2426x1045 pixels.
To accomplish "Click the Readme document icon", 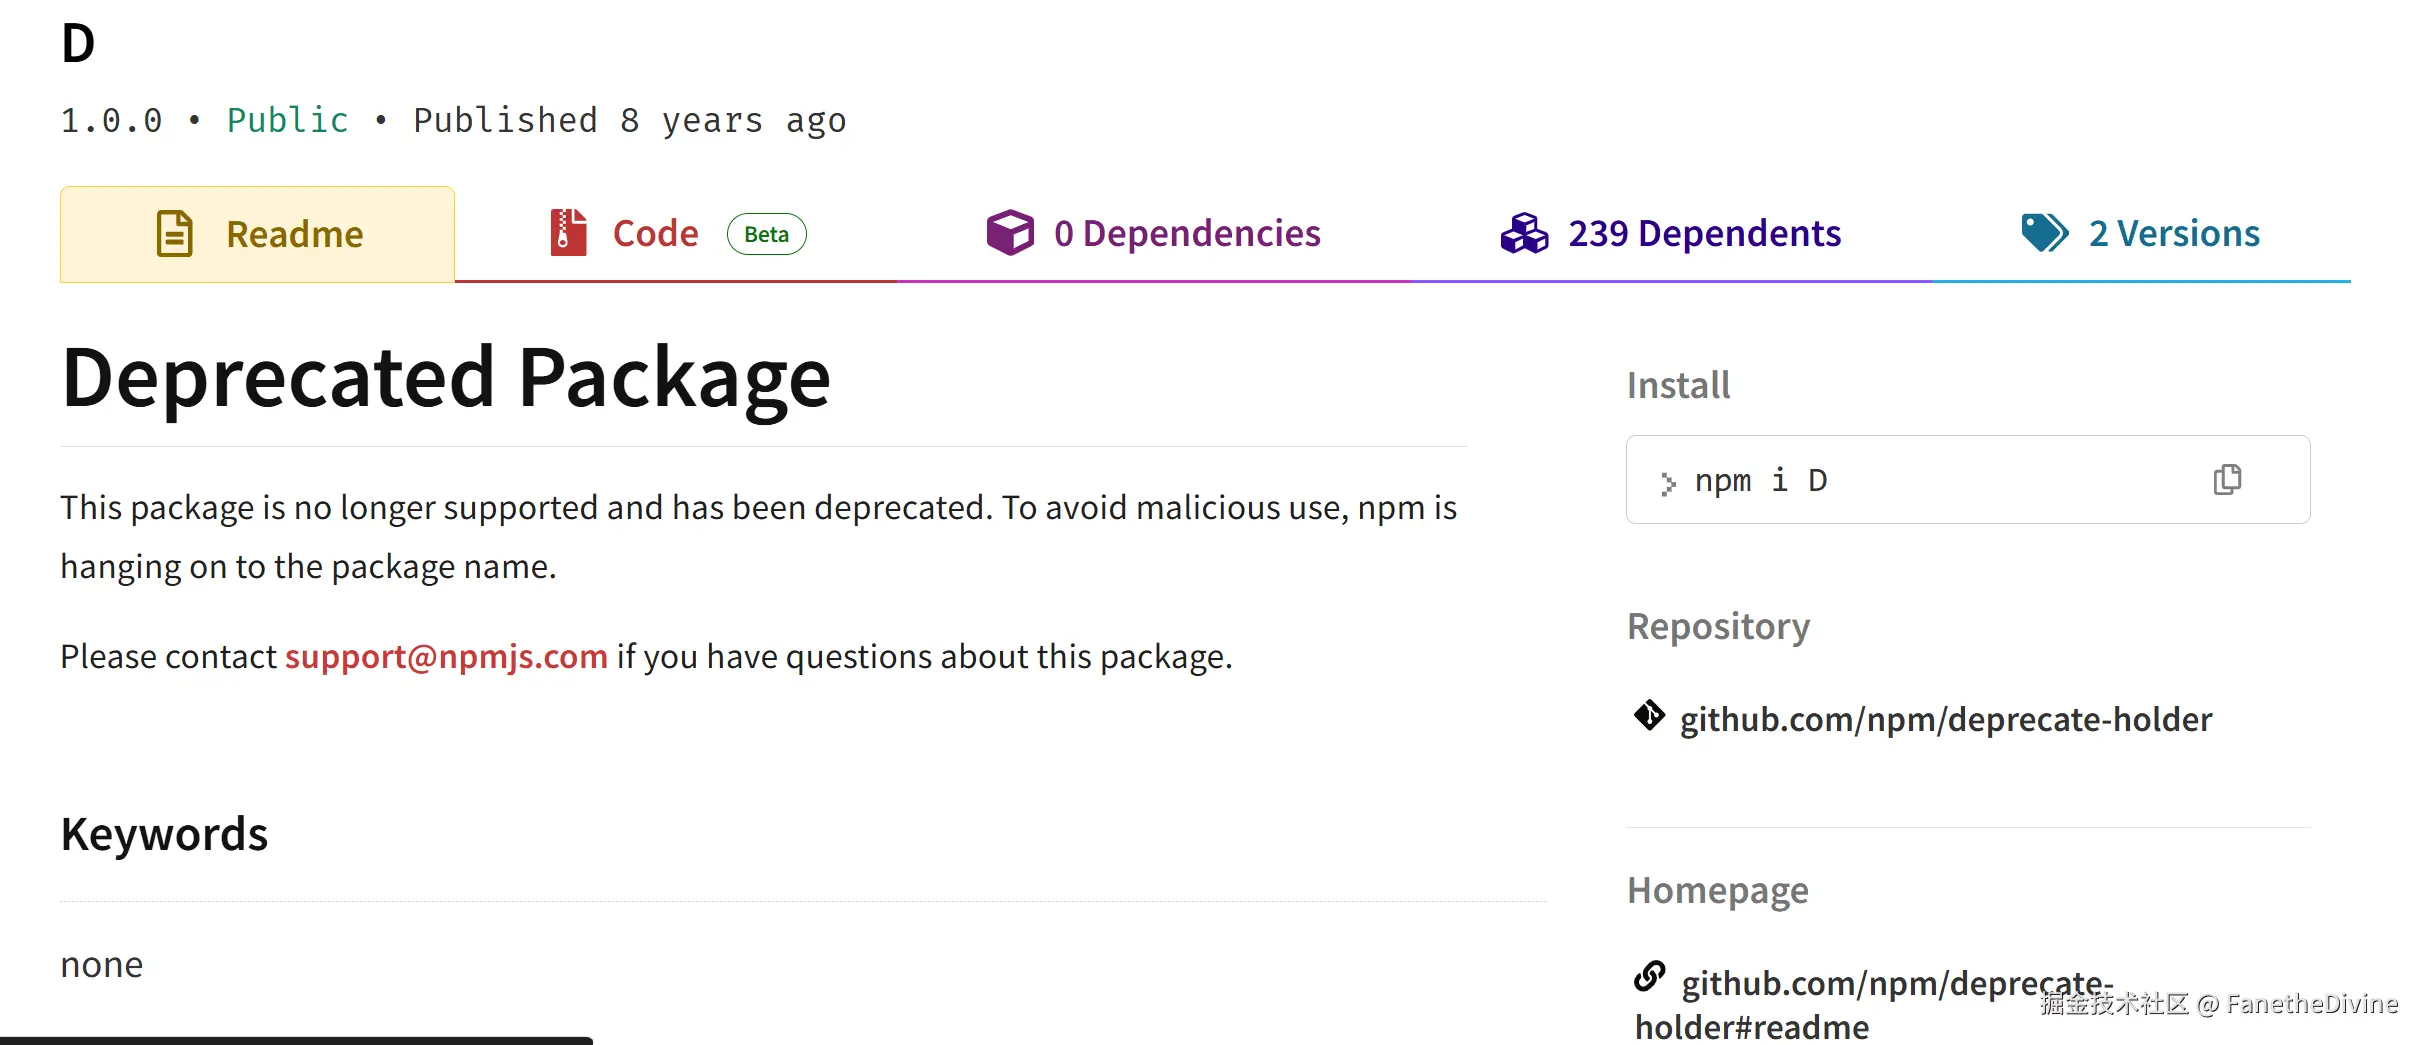I will (x=175, y=234).
